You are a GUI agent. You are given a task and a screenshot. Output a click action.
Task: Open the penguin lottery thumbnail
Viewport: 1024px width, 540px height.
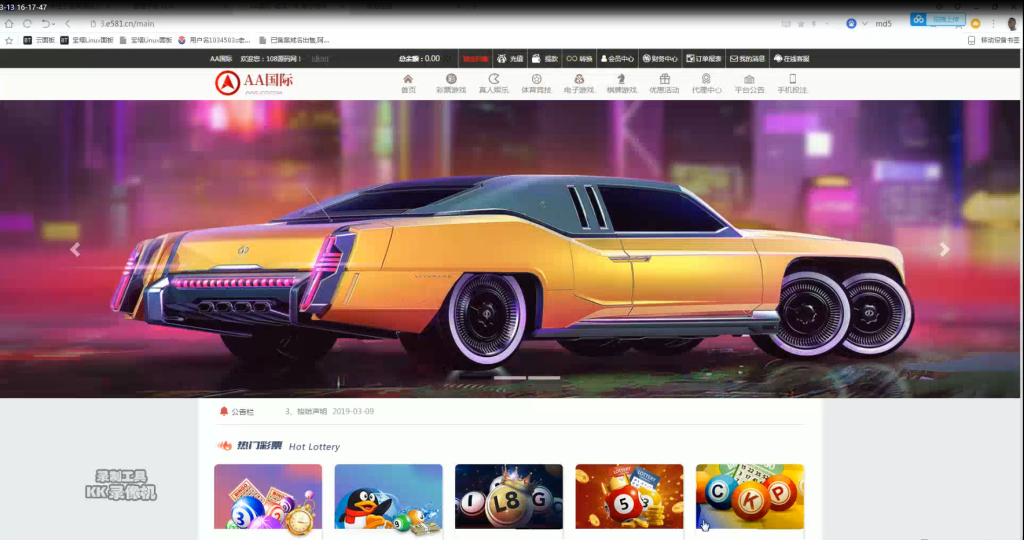389,498
